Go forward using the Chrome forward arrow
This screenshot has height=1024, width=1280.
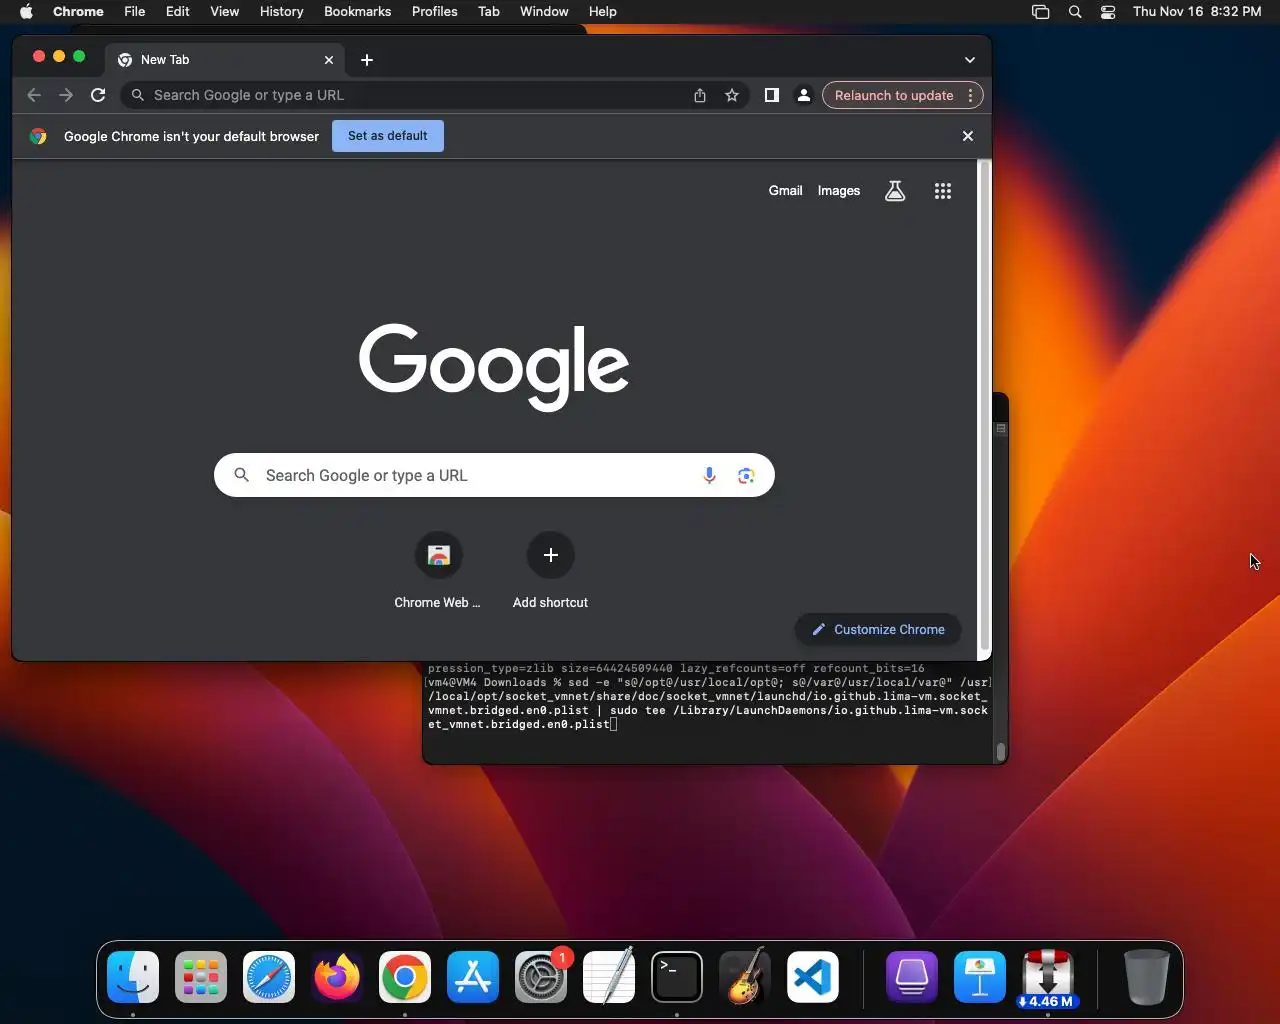(x=66, y=95)
